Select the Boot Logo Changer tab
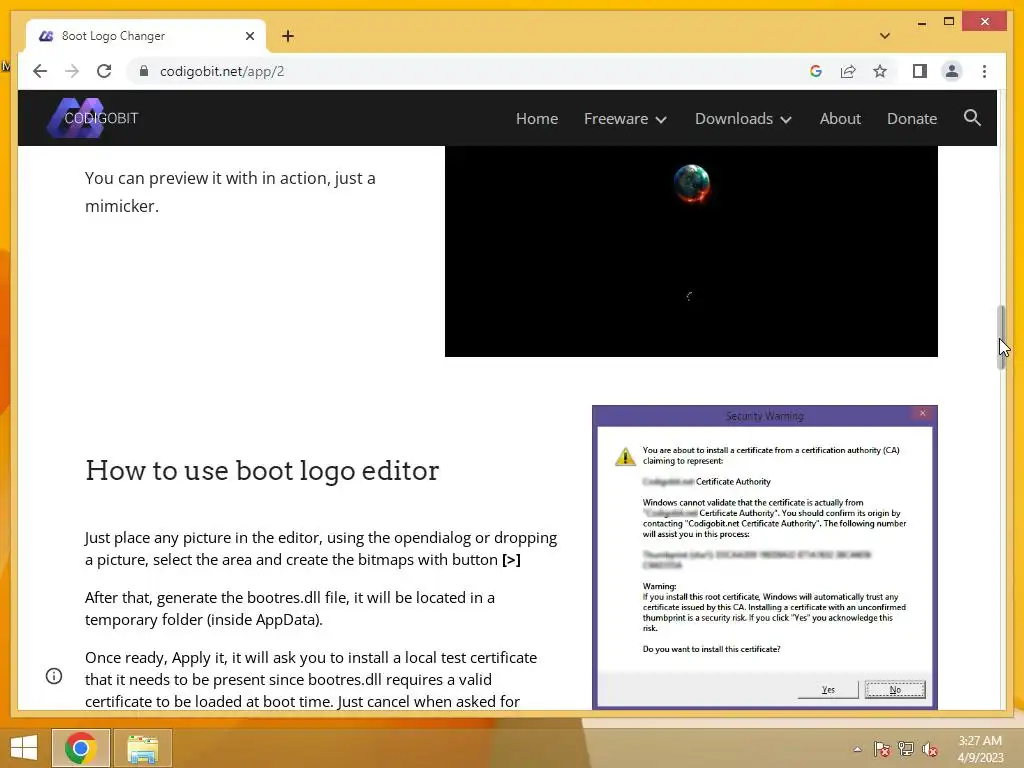The height and width of the screenshot is (768, 1024). tap(145, 36)
